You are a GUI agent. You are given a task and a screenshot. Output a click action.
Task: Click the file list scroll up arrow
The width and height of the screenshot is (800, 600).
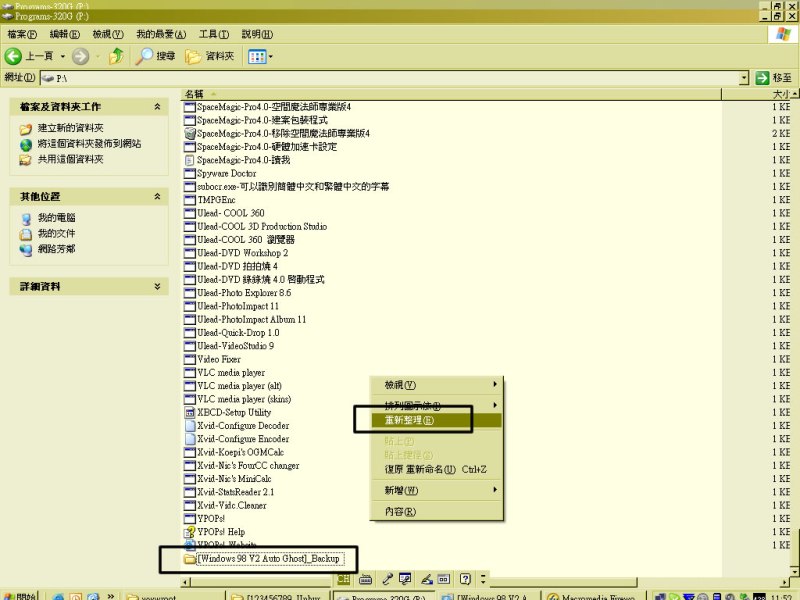[x=795, y=94]
